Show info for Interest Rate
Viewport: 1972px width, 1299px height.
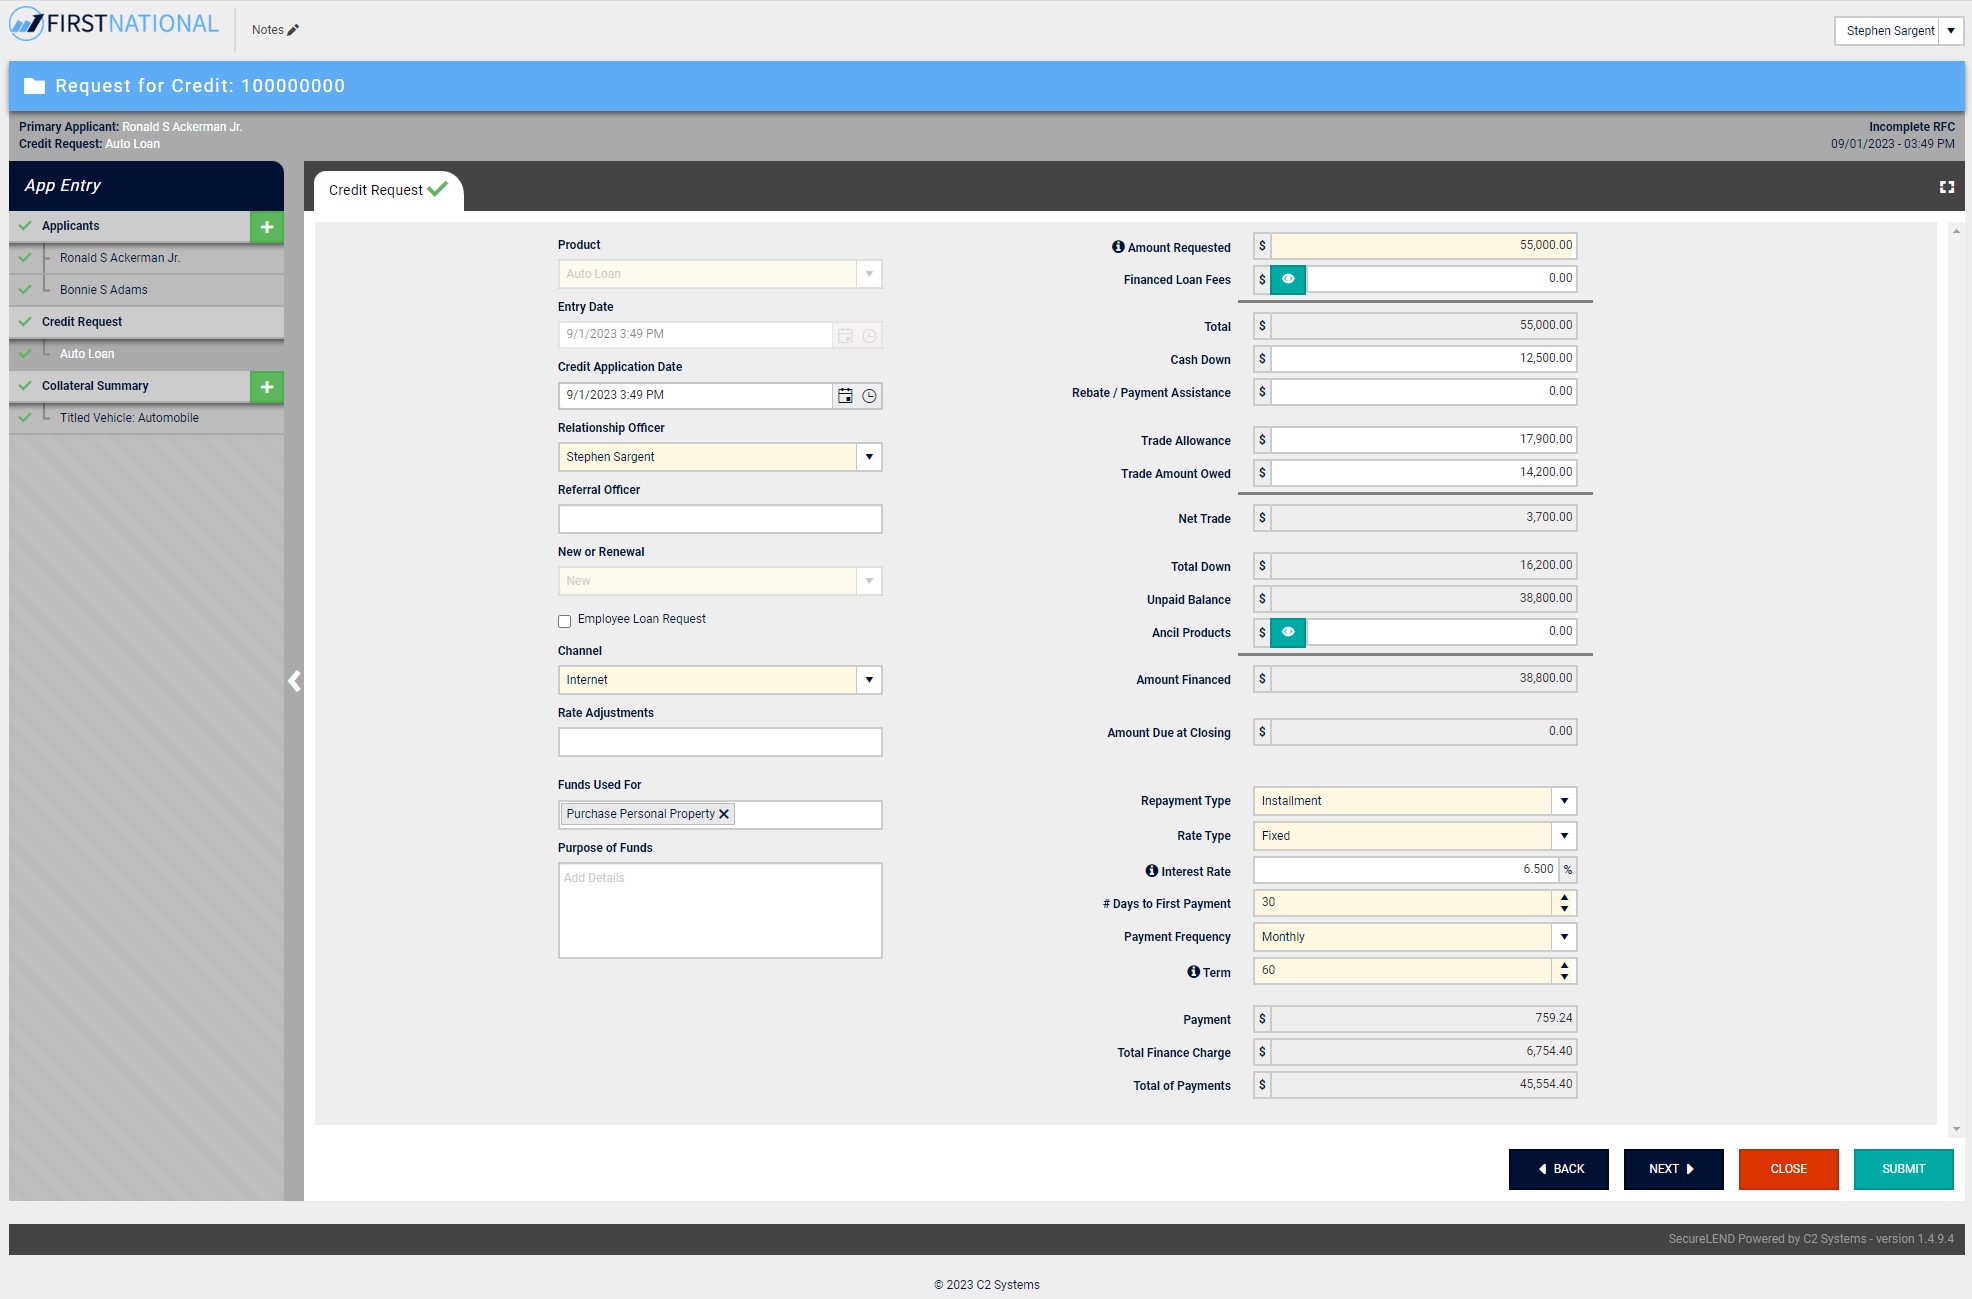point(1152,871)
